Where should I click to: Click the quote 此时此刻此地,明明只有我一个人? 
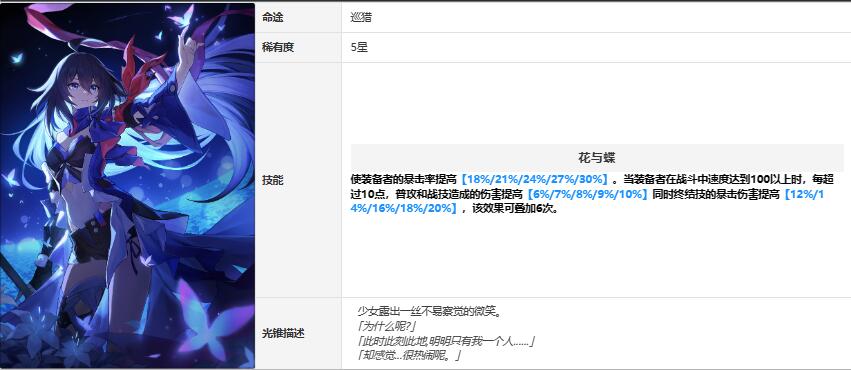[447, 341]
